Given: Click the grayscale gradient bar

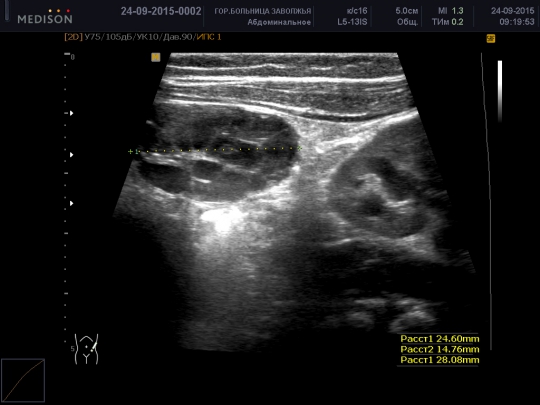Looking at the screenshot, I should [x=500, y=91].
